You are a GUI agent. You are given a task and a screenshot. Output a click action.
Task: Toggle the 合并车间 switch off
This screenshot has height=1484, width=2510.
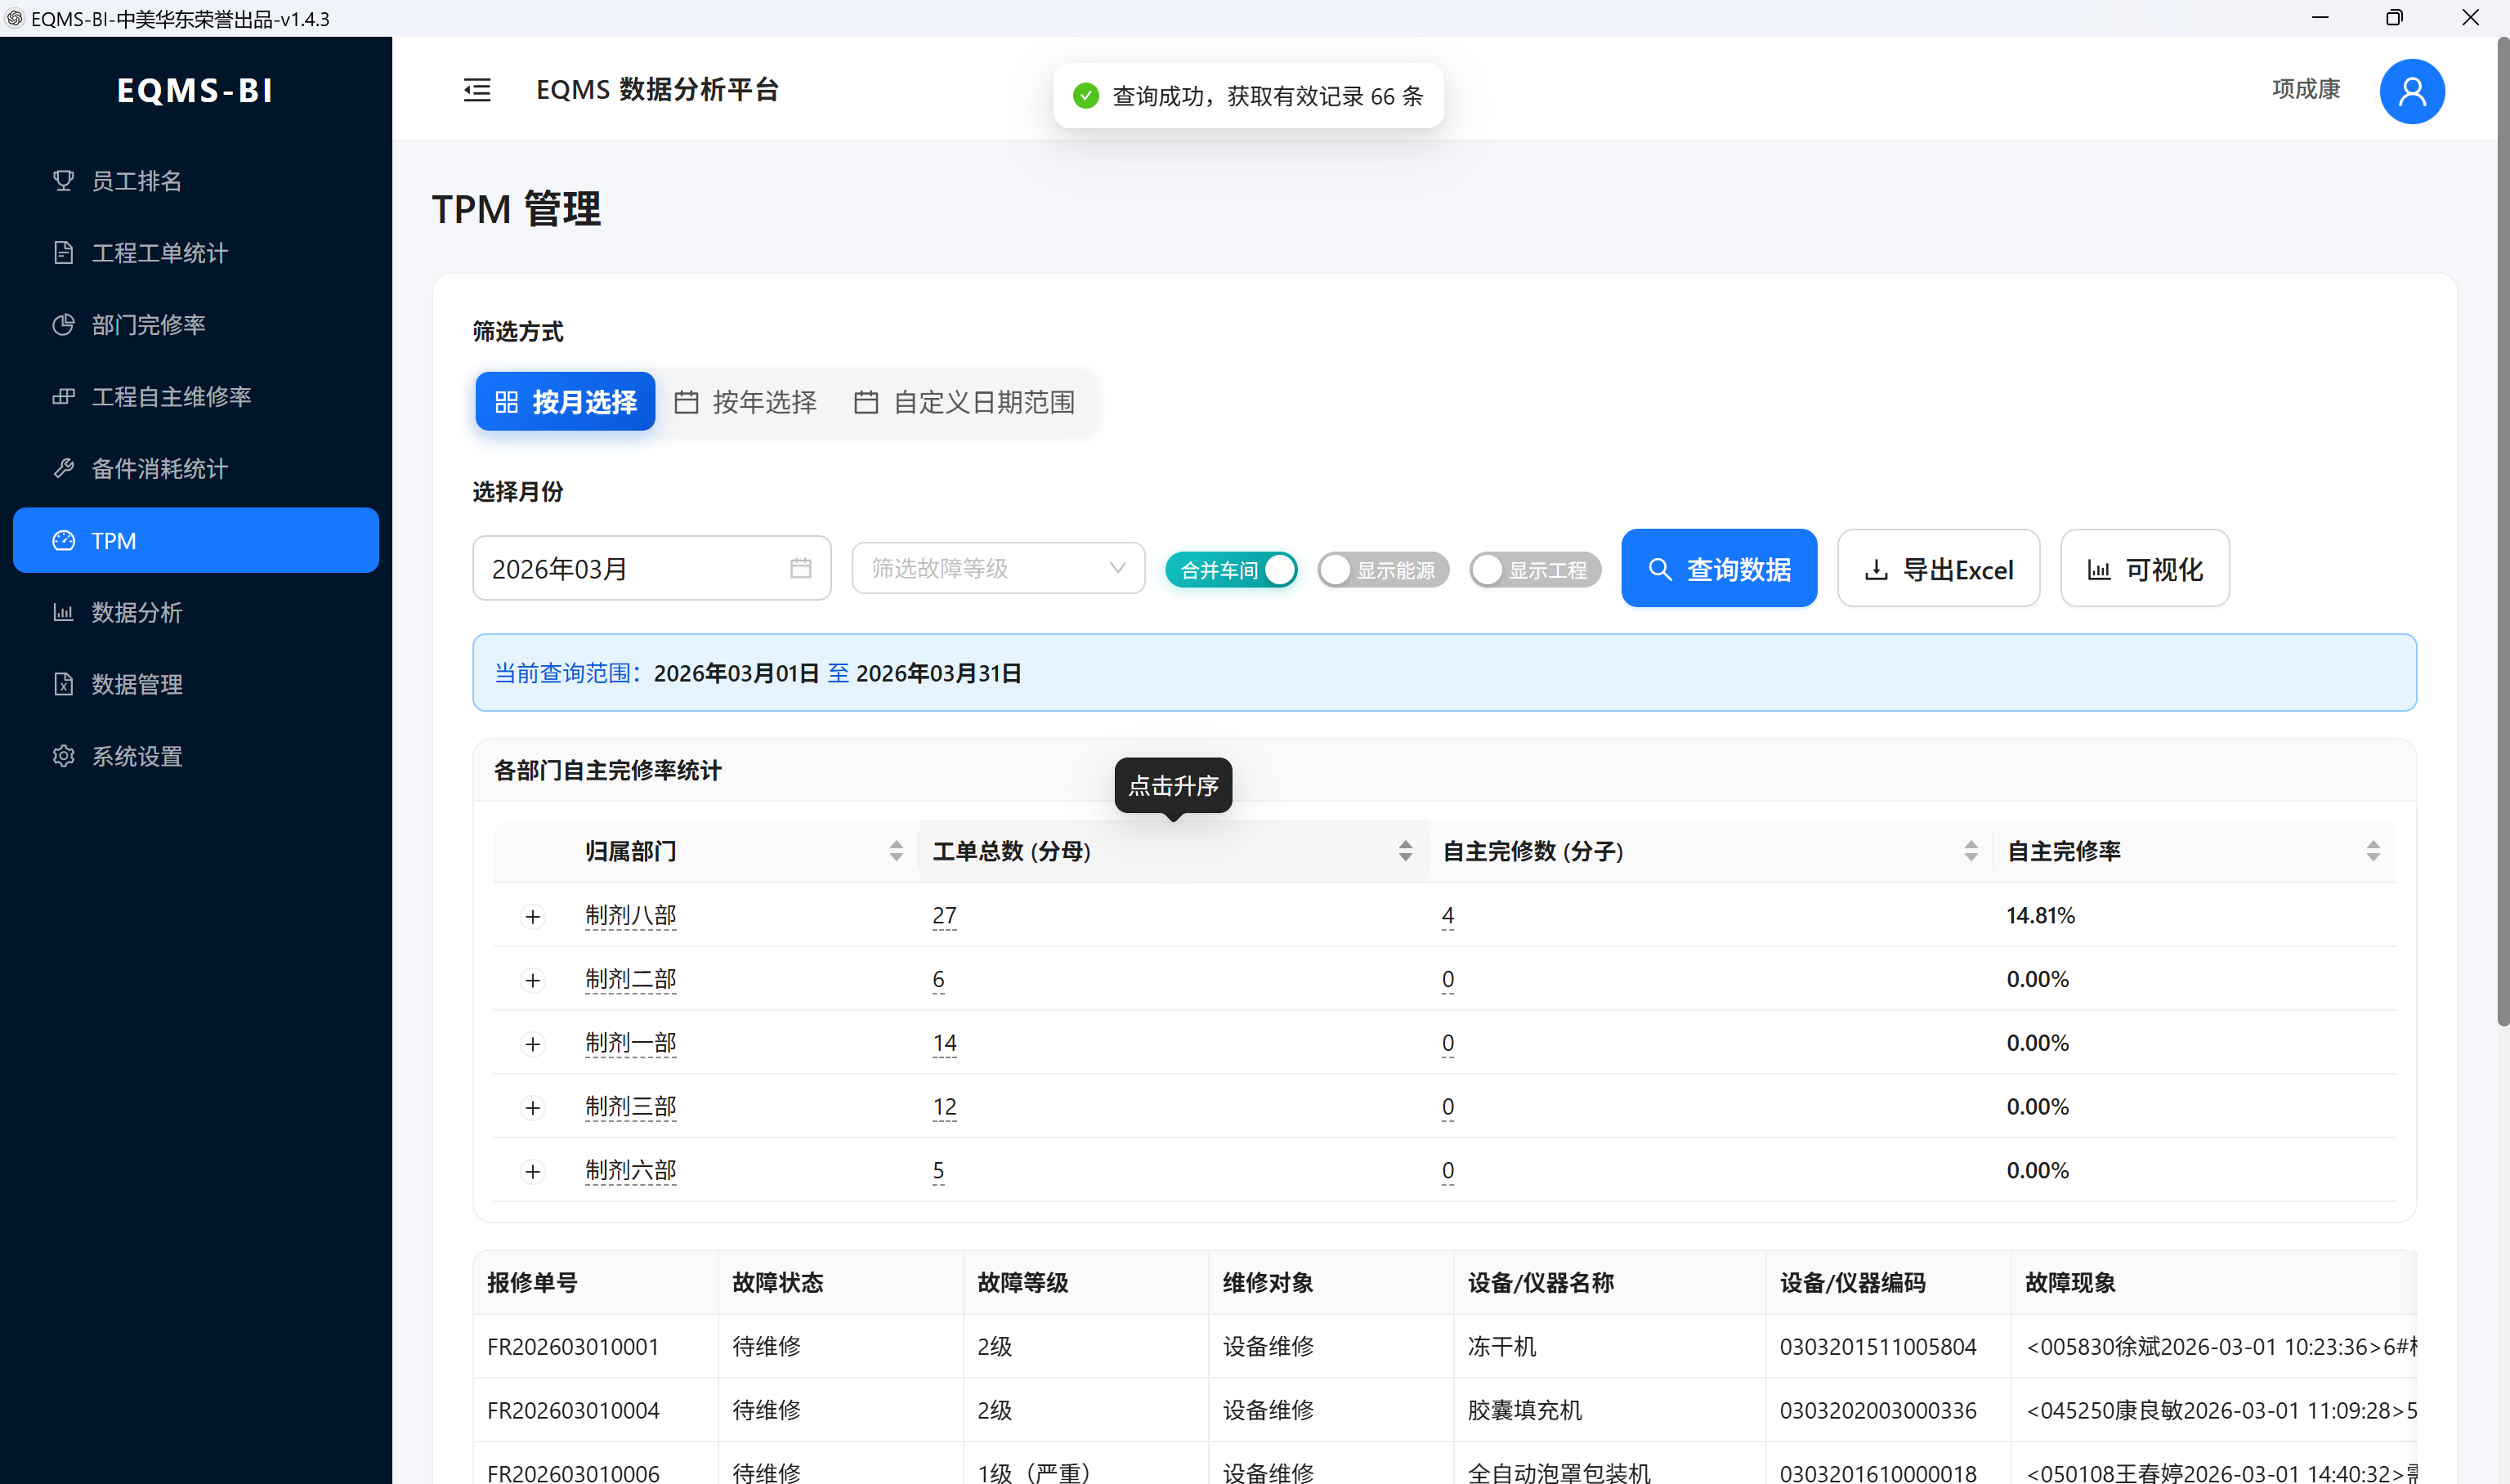(x=1231, y=569)
